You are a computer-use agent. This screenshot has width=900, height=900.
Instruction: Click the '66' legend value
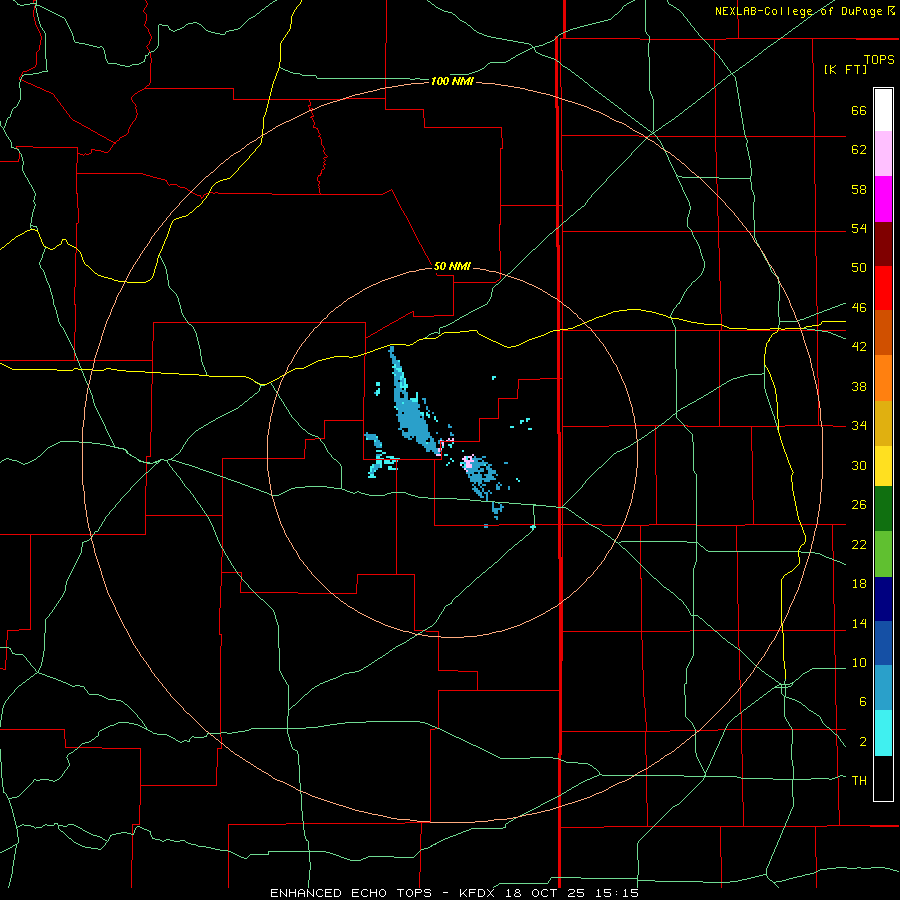pos(859,110)
